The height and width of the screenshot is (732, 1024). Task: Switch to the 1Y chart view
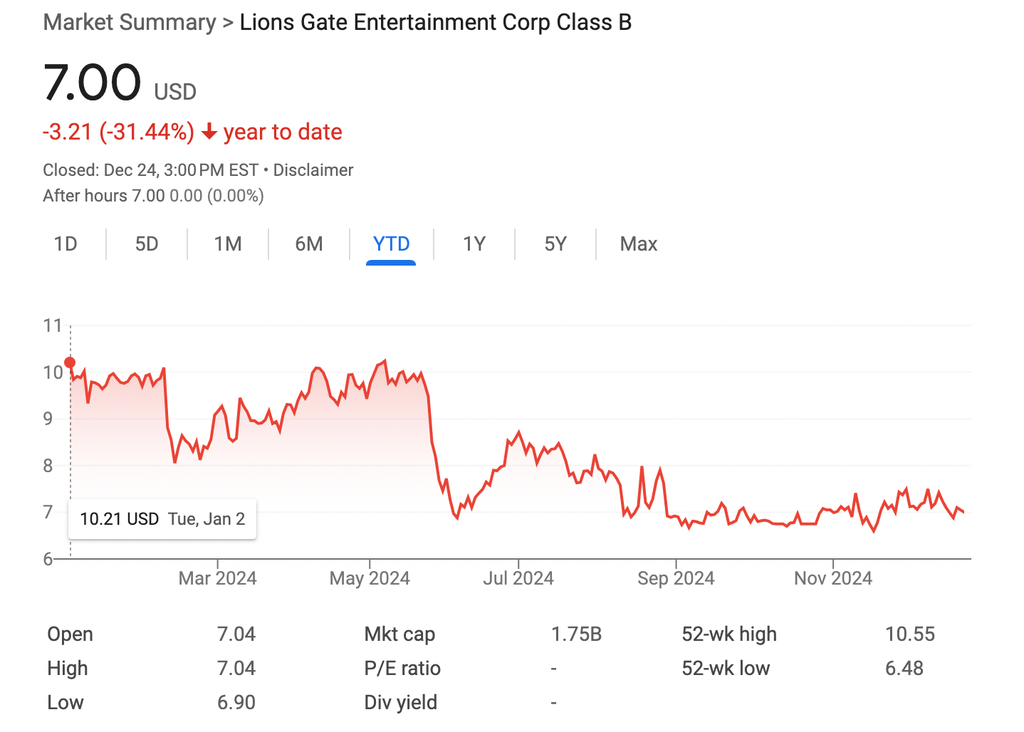[474, 244]
